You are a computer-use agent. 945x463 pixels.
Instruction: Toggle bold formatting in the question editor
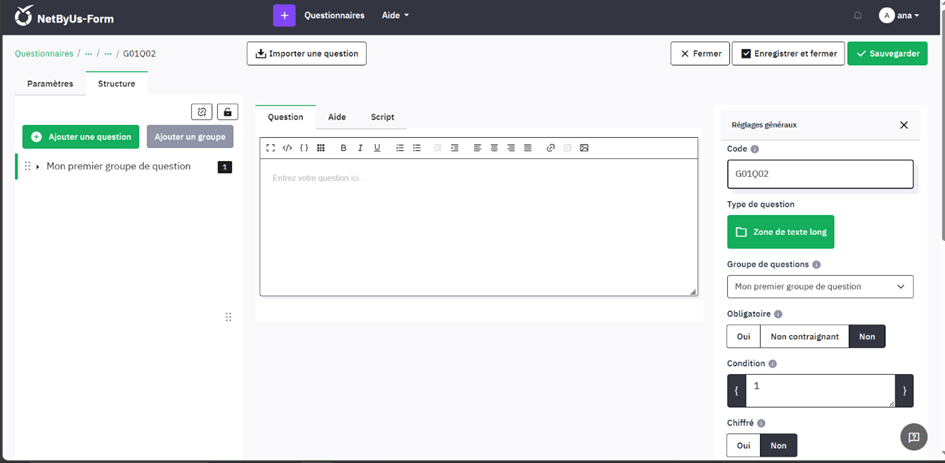click(x=344, y=148)
